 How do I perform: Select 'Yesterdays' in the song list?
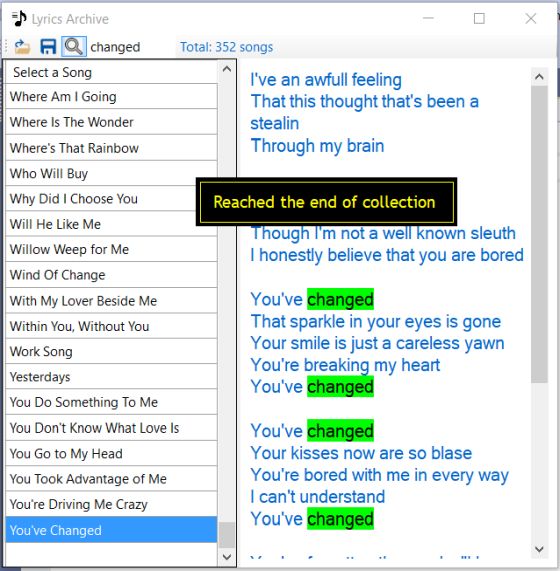(111, 377)
